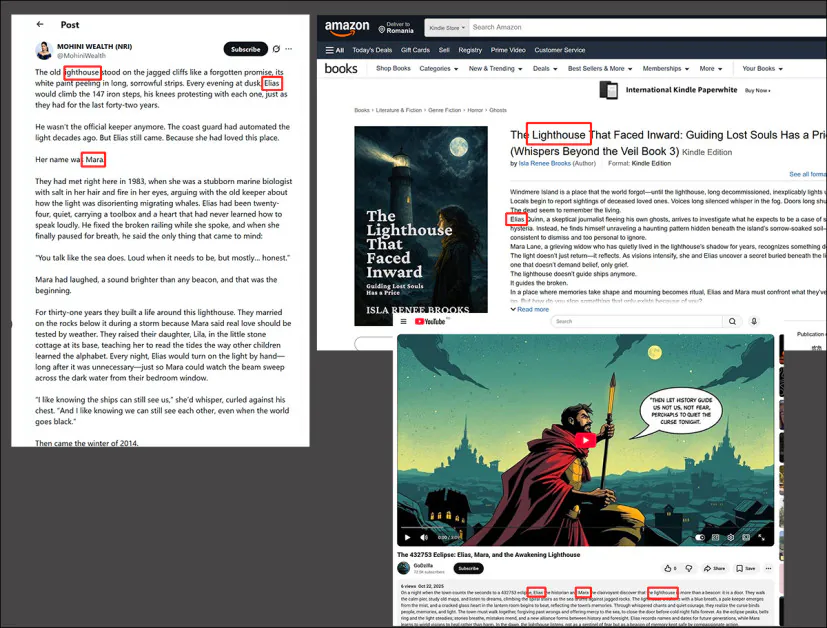
Task: Open Books breadcrumb
Action: [362, 110]
